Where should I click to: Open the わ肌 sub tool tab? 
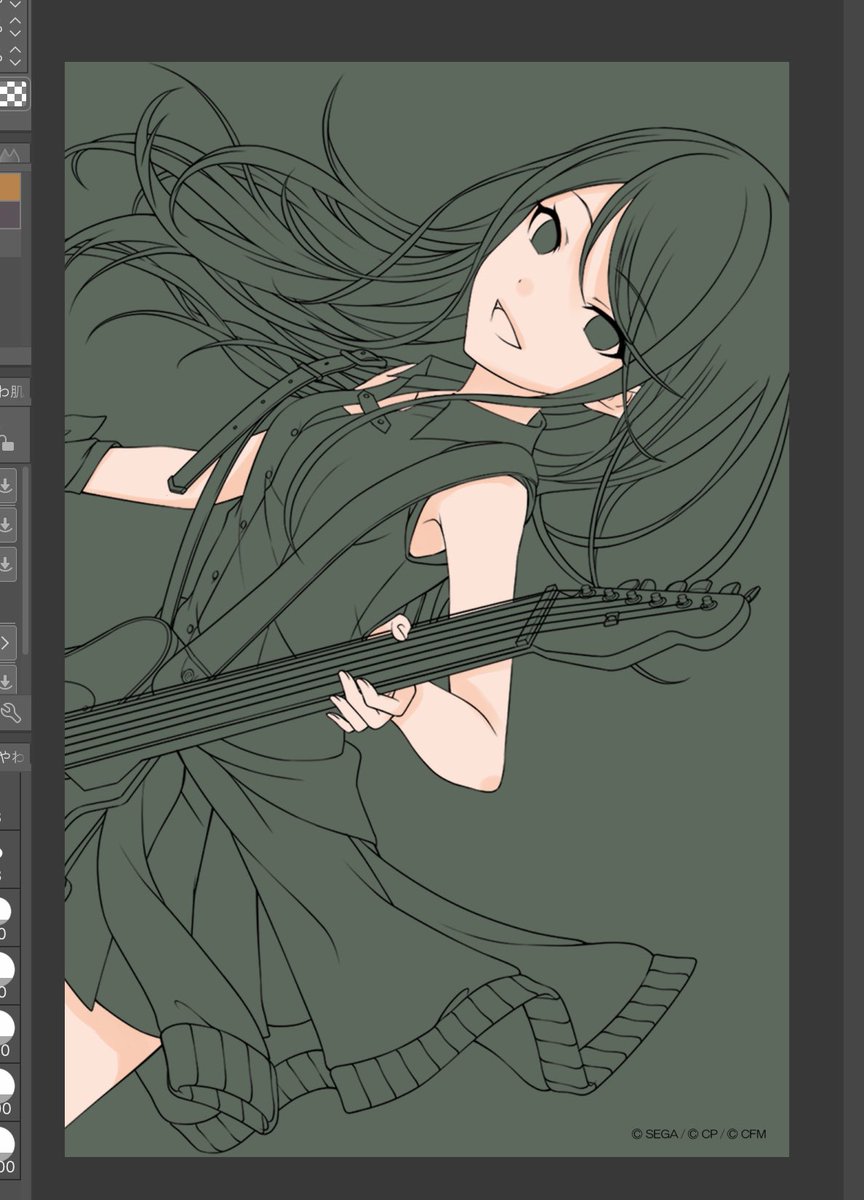coord(13,390)
